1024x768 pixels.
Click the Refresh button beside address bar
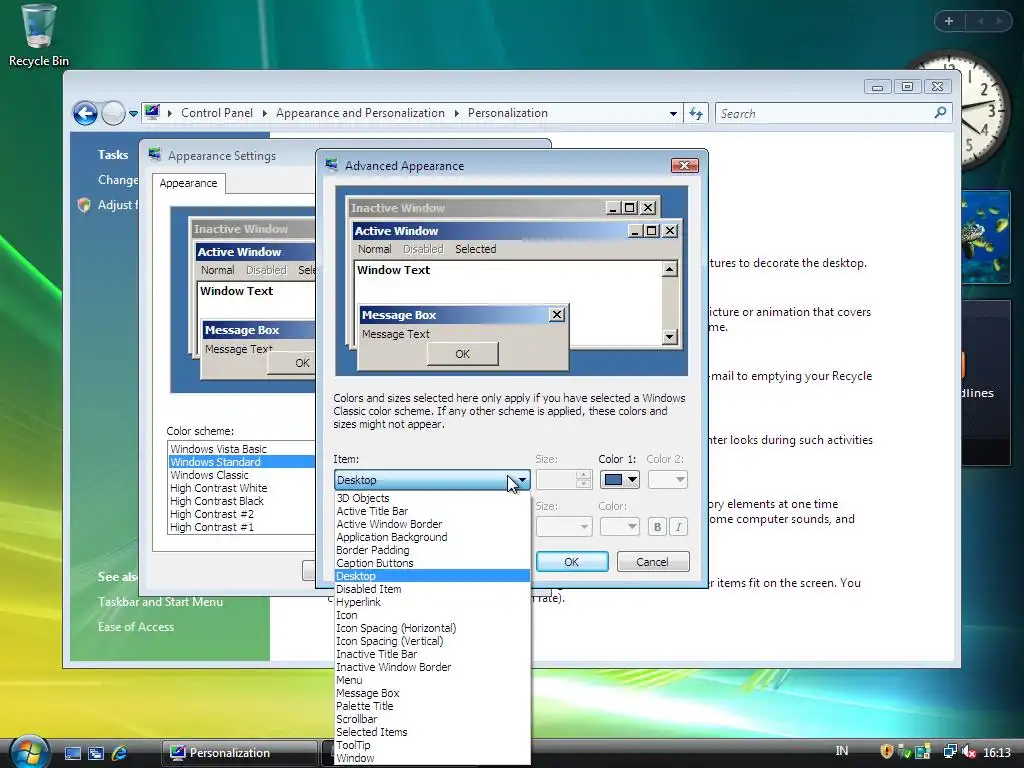point(696,114)
